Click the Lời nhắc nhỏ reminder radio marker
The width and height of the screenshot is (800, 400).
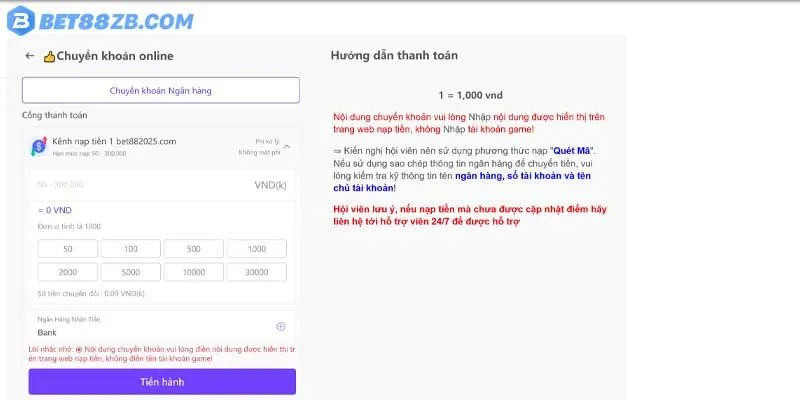point(79,349)
